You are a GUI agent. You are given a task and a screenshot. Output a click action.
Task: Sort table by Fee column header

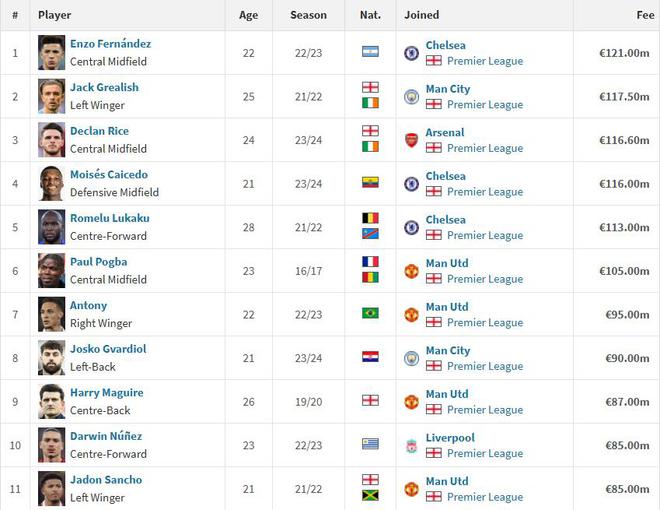coord(645,15)
